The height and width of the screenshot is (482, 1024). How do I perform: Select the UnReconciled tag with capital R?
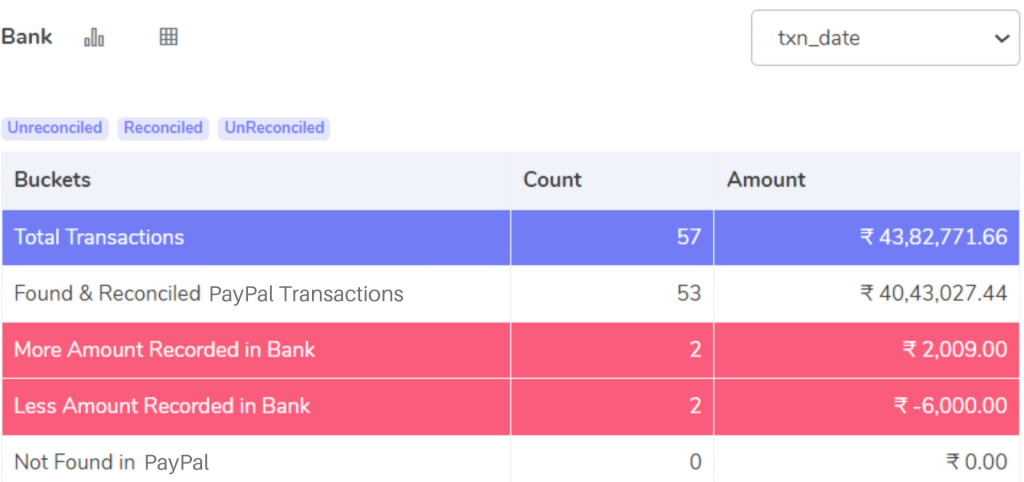[274, 127]
